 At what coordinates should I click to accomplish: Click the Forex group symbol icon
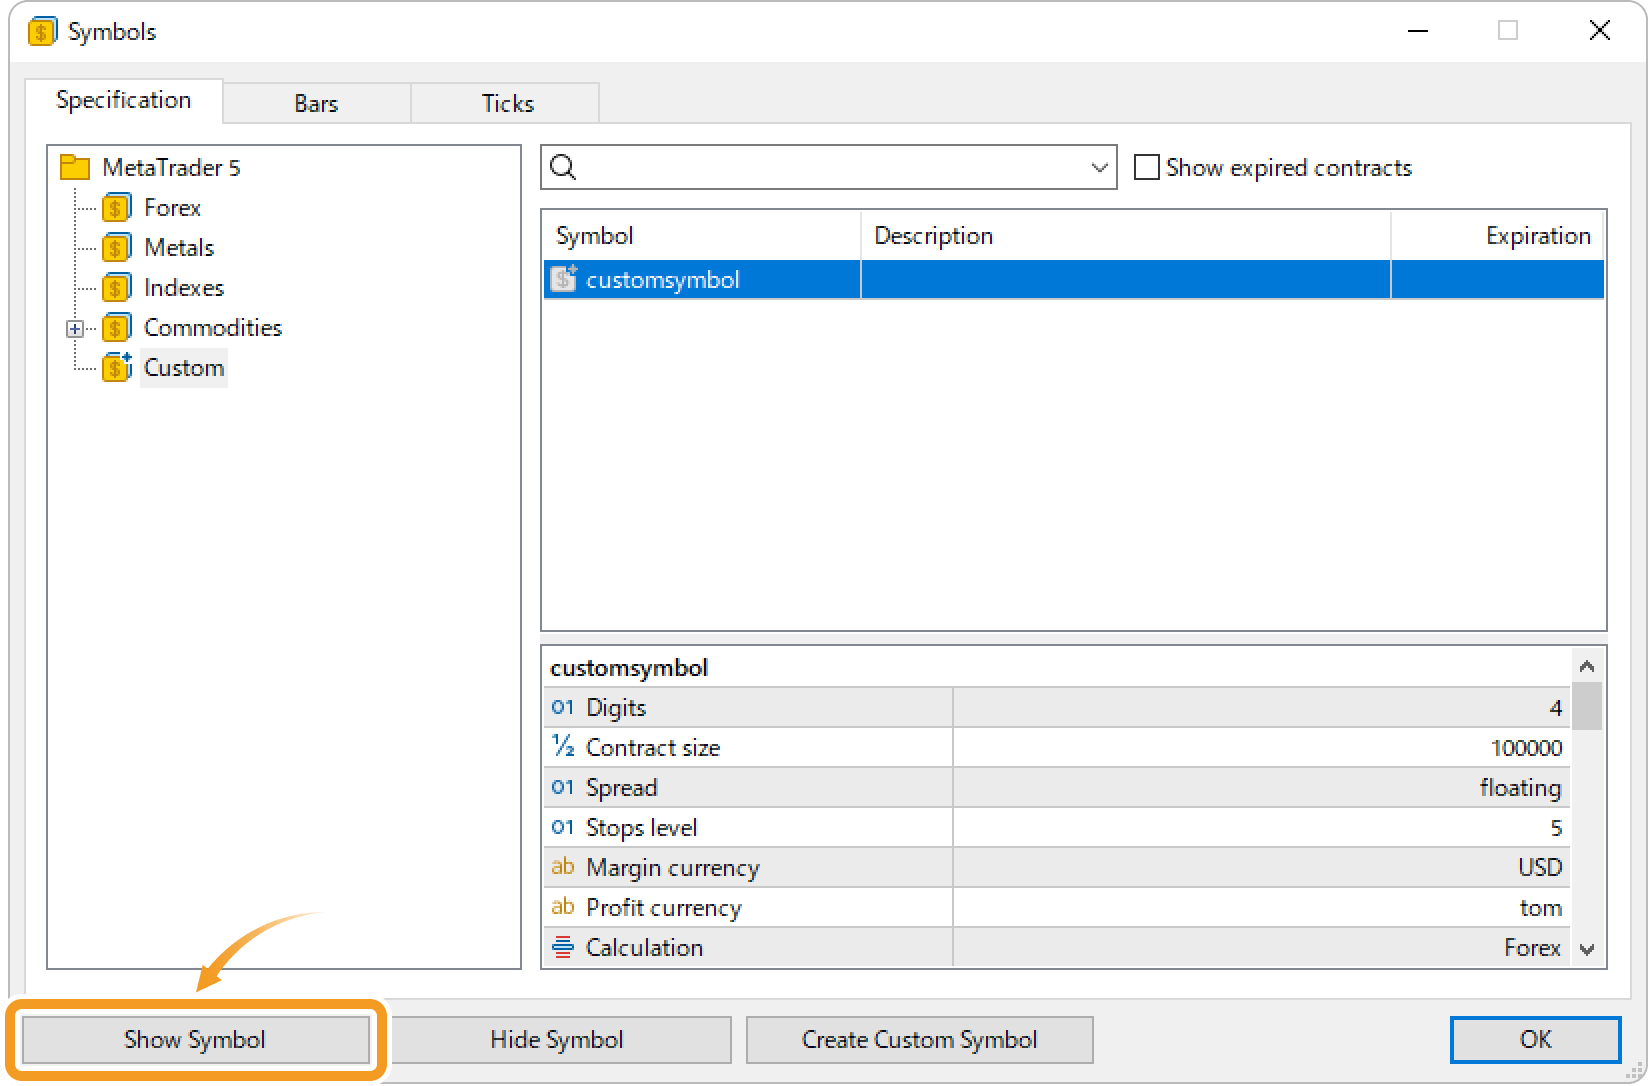click(x=116, y=208)
